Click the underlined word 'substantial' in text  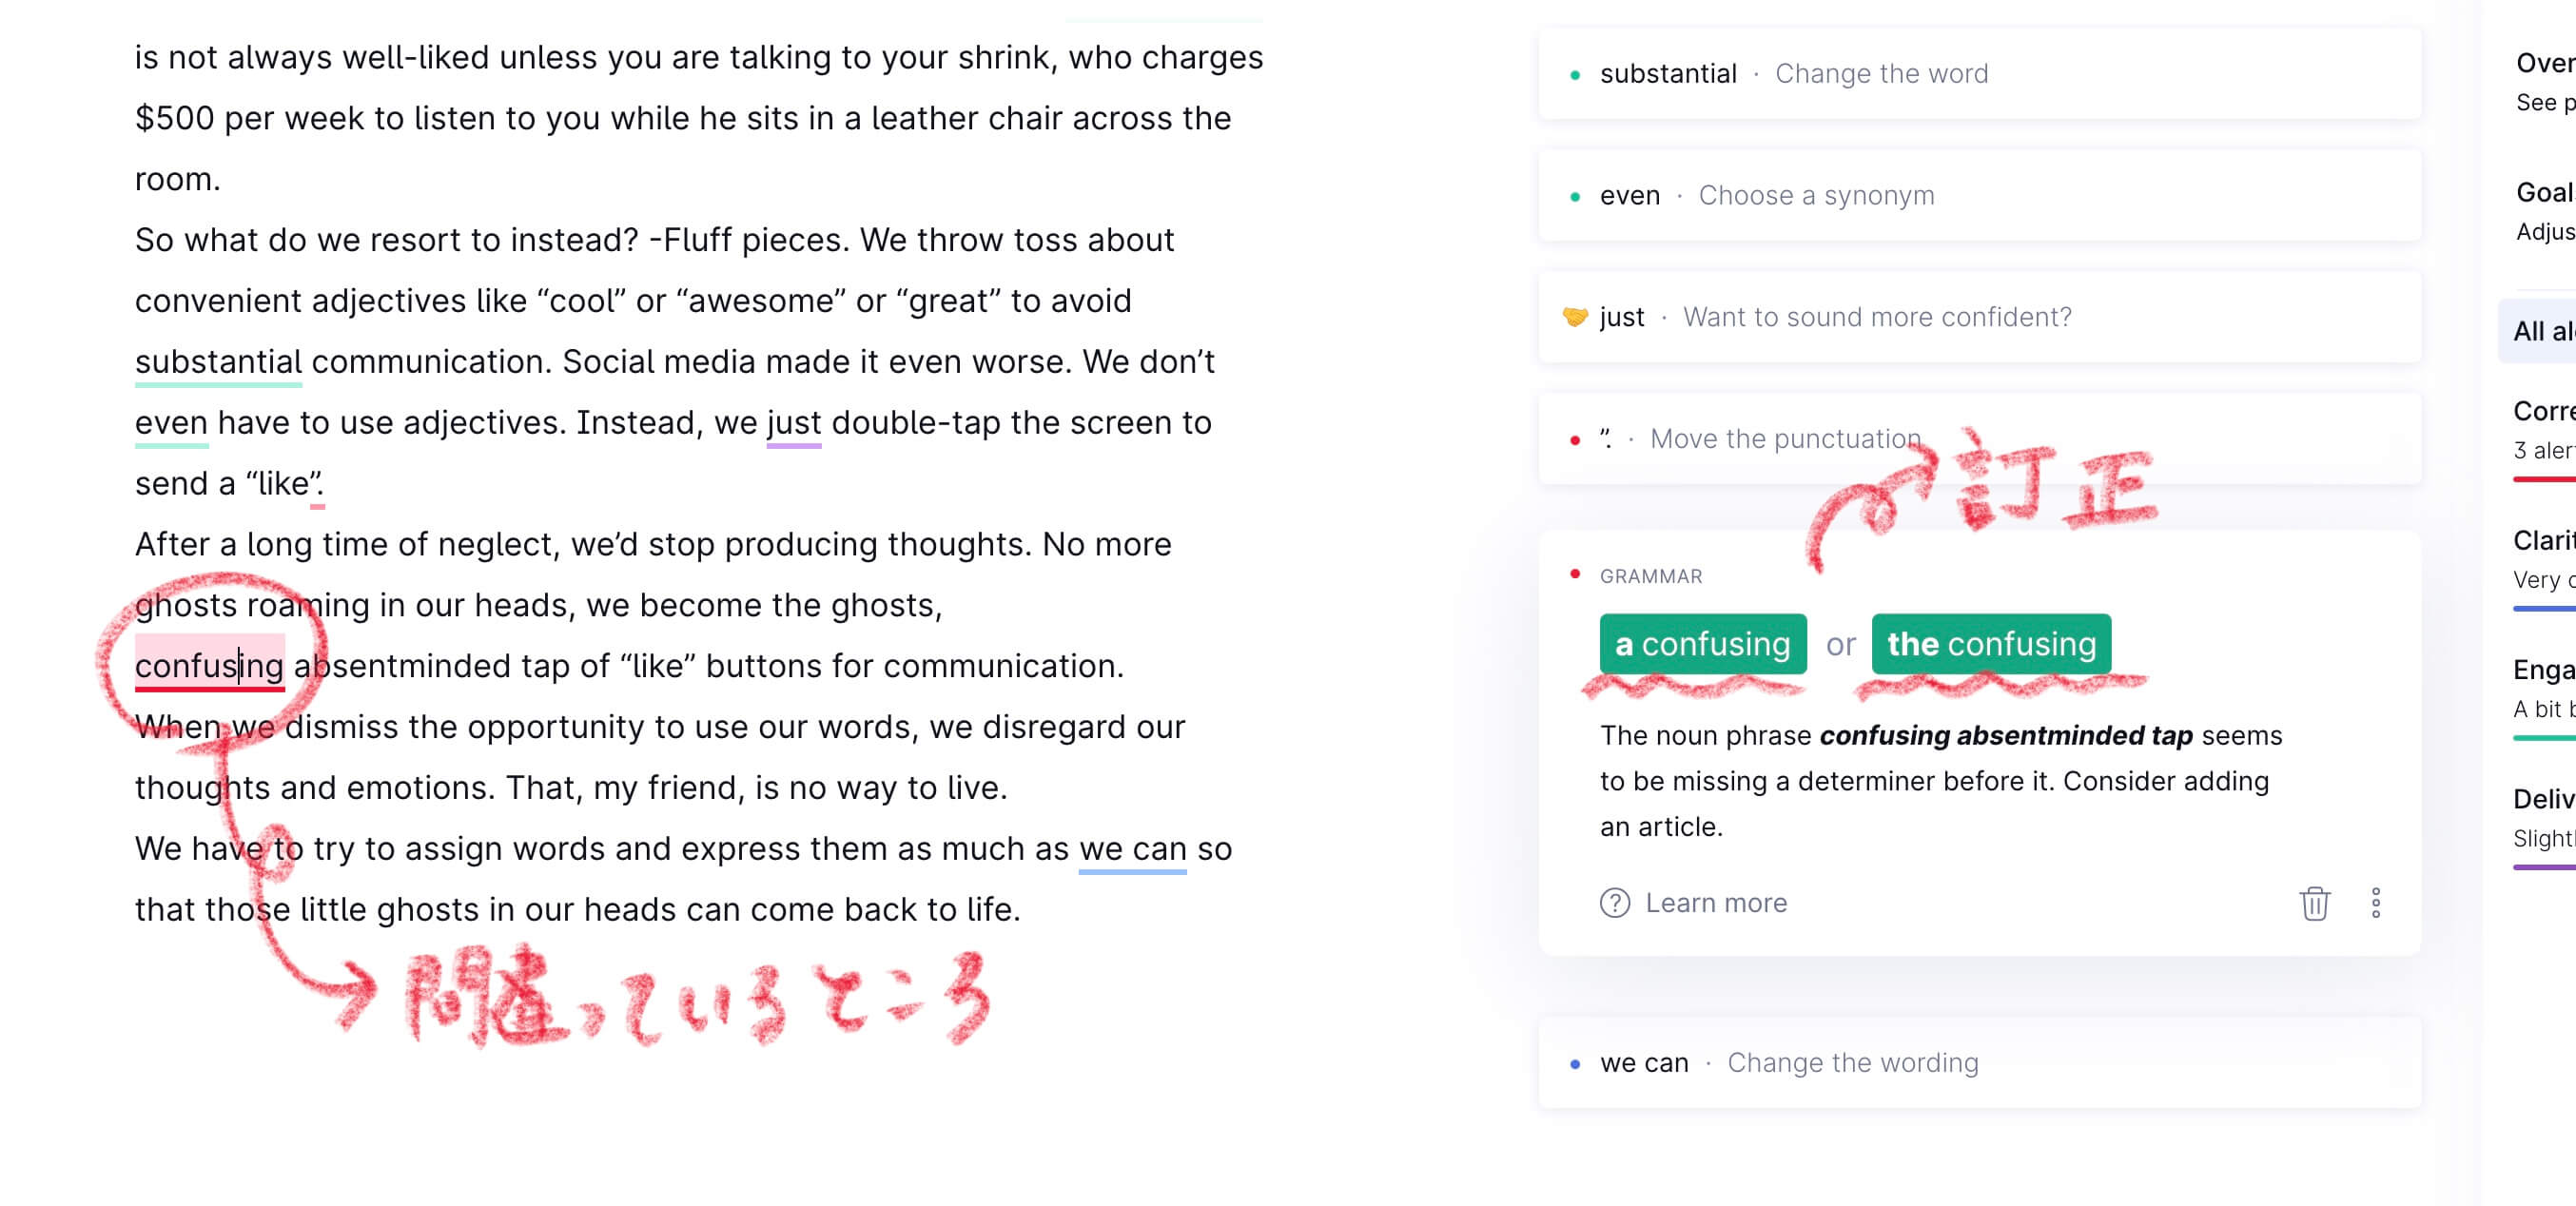pyautogui.click(x=218, y=362)
